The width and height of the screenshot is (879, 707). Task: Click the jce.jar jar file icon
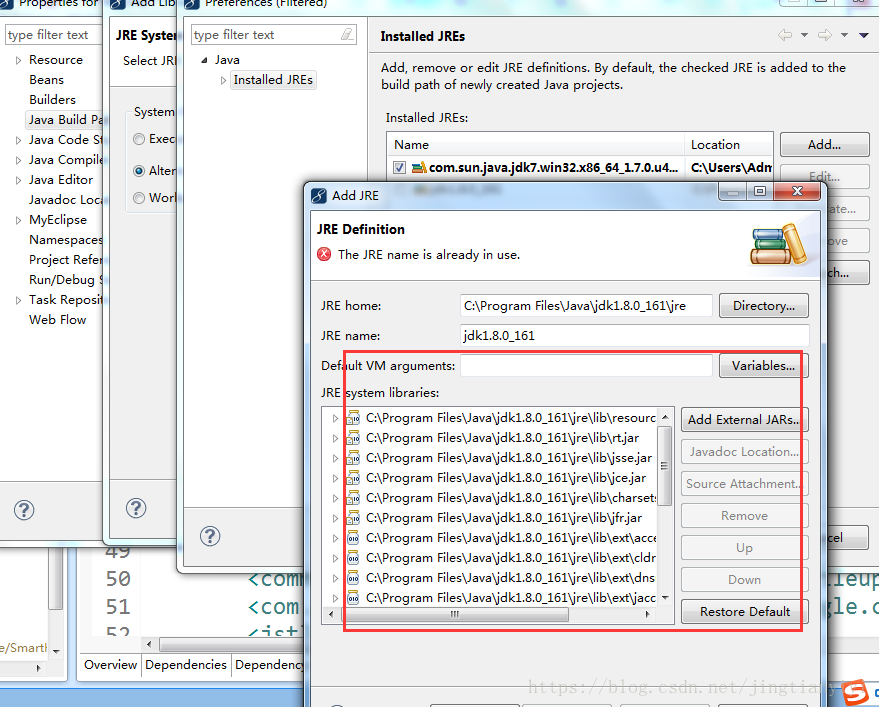pyautogui.click(x=353, y=478)
